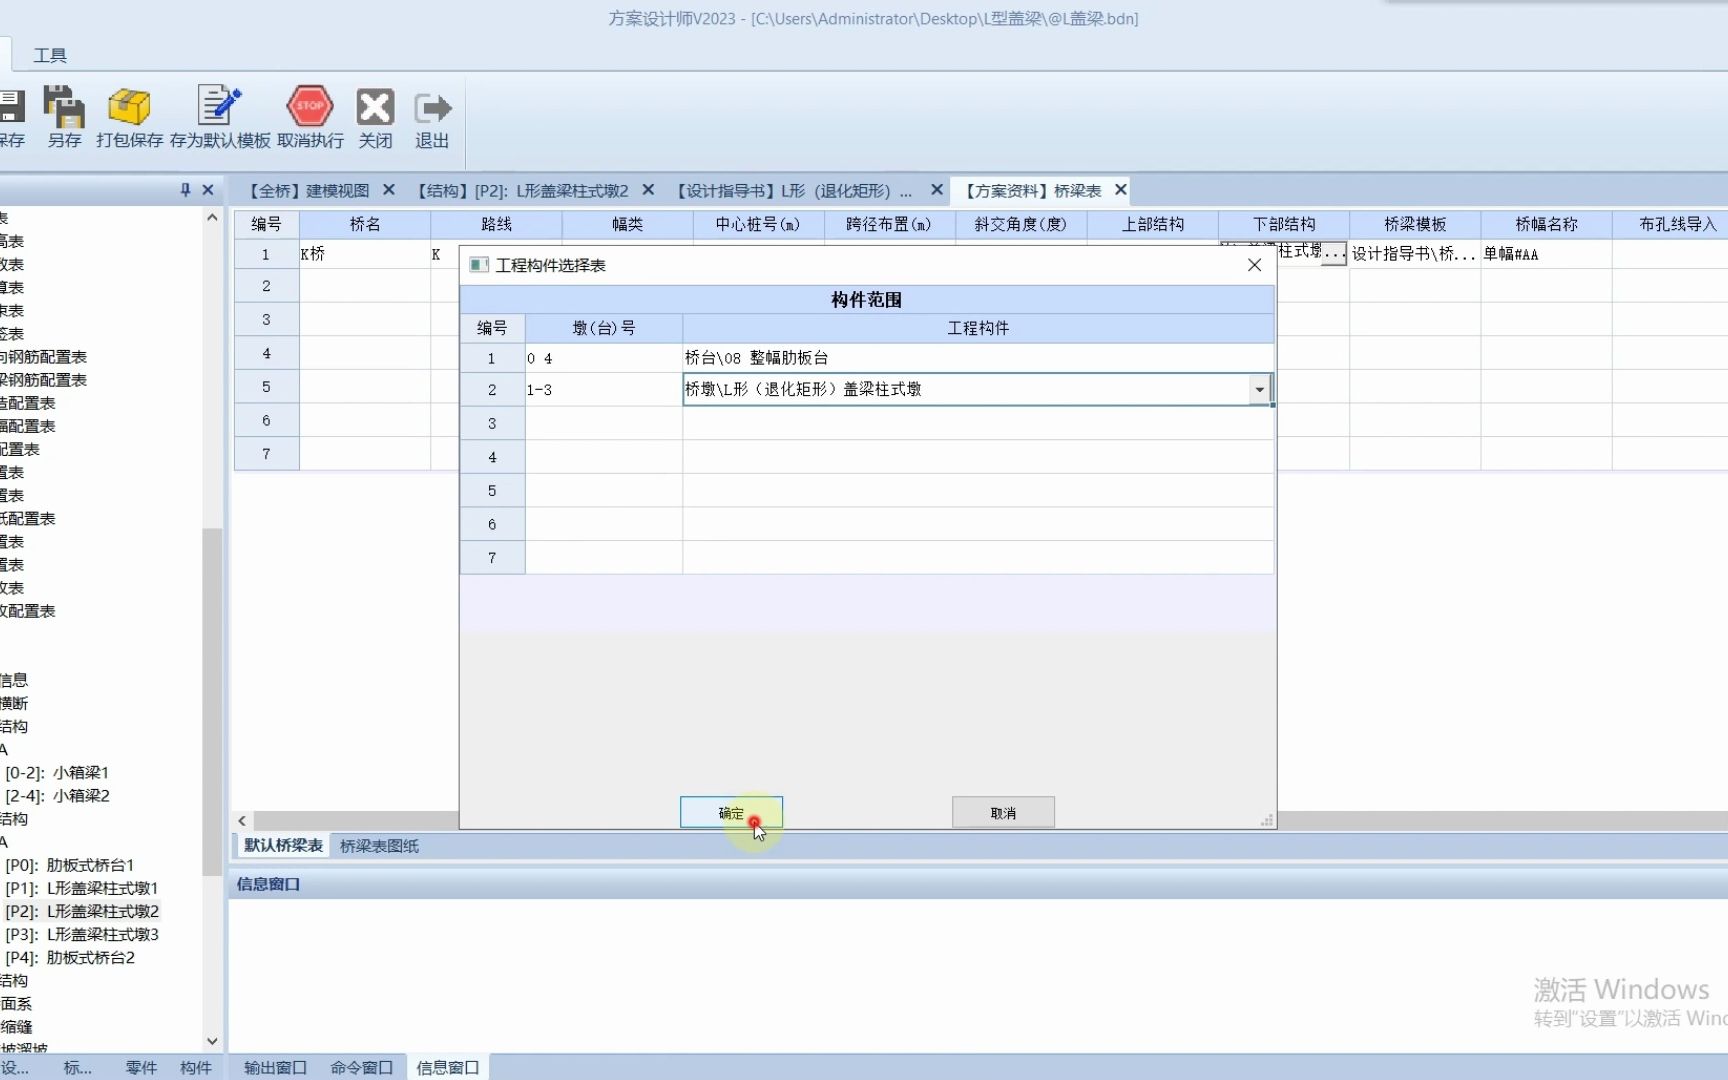Open the 工具 menu

(50, 55)
